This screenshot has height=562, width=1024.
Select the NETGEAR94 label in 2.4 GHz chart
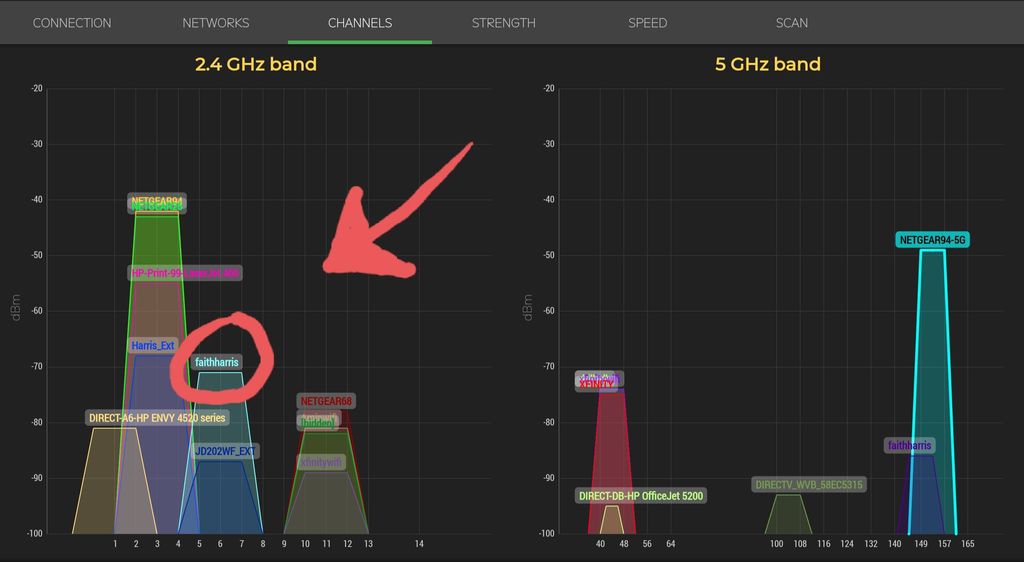(x=157, y=201)
